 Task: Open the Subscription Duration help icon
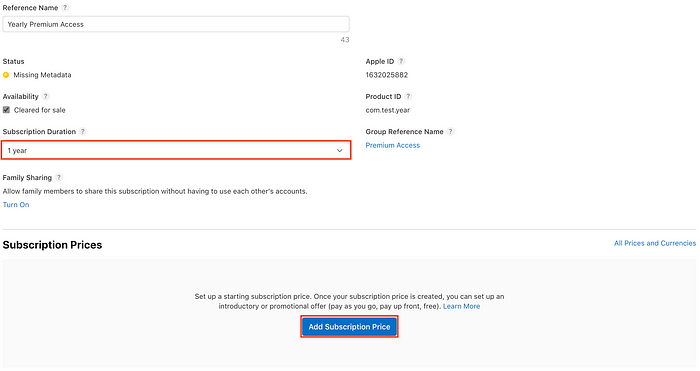coord(83,132)
